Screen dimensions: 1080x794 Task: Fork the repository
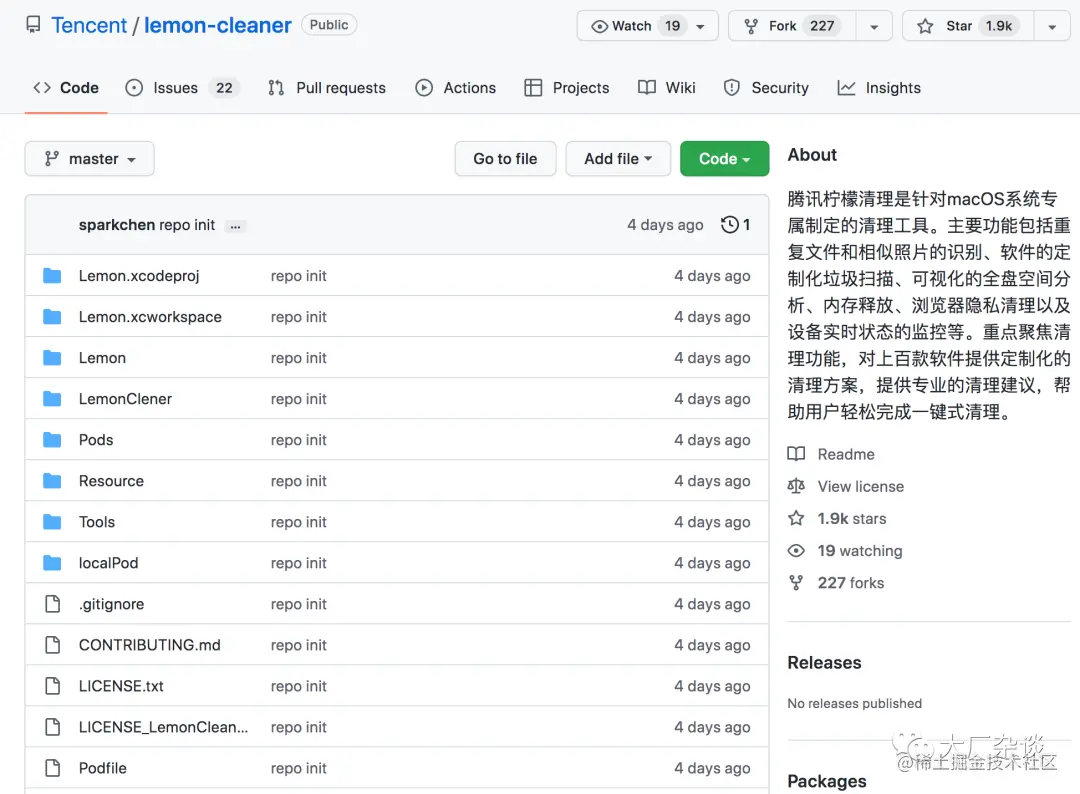pos(793,27)
